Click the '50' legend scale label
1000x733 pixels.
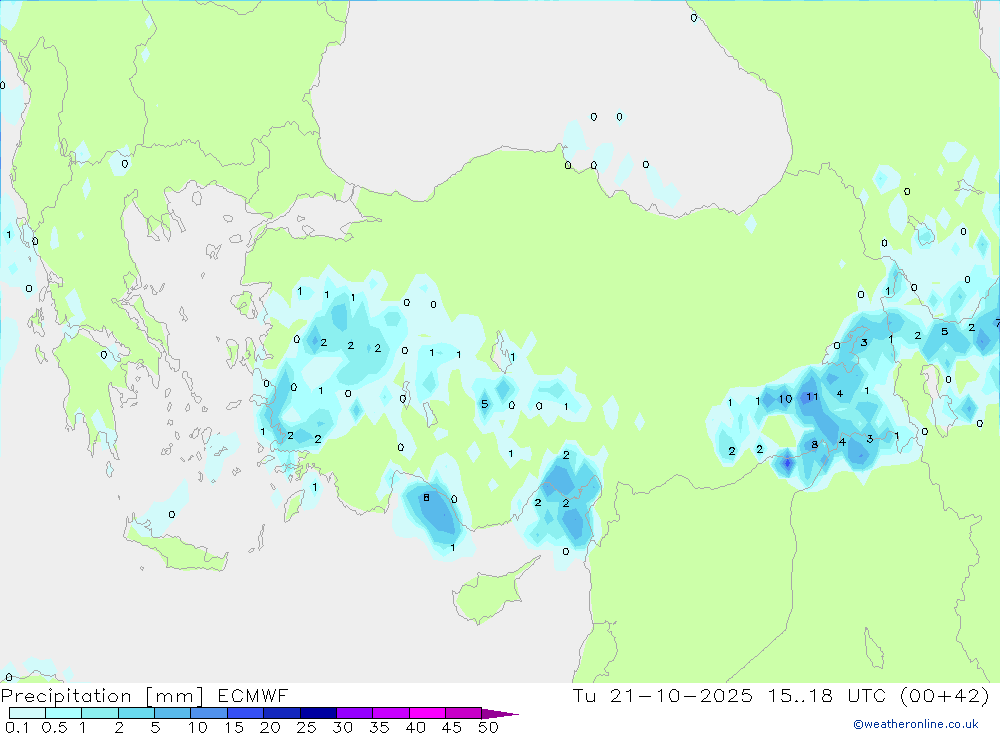click(x=488, y=727)
